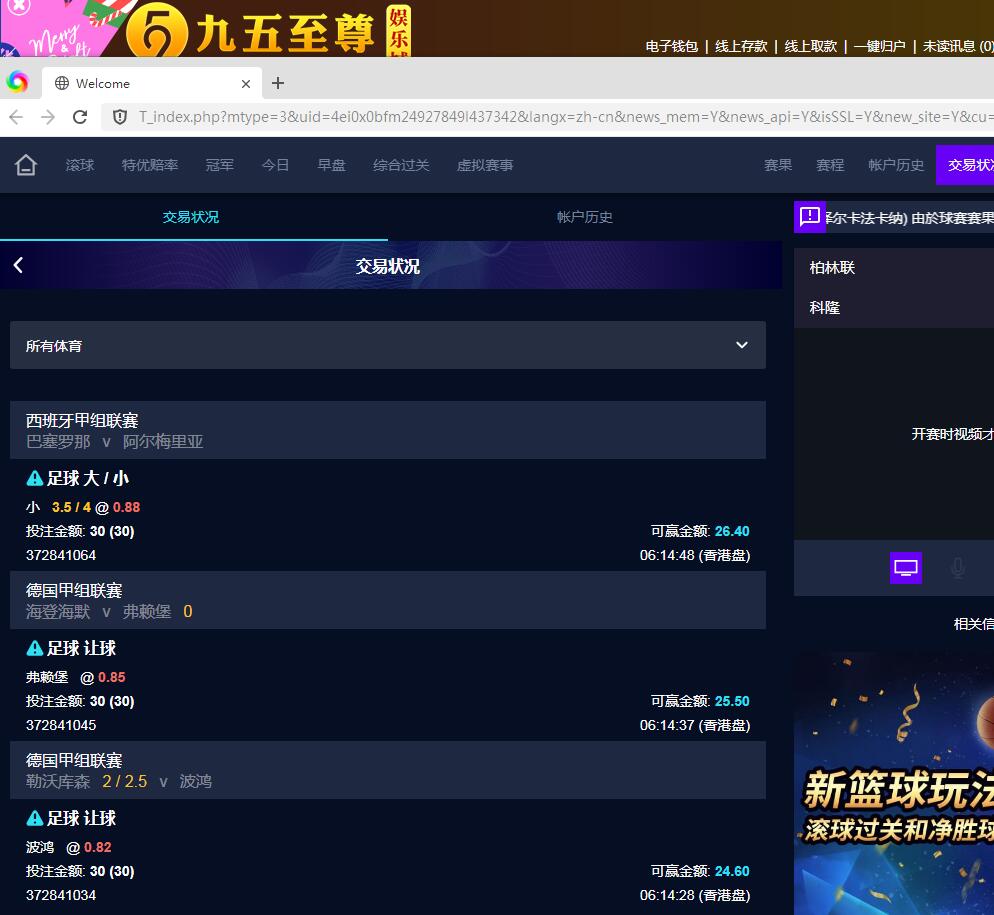Viewport: 994px width, 915px height.
Task: Select the 勒沃库森 v 波鸿 match row
Action: [x=388, y=770]
